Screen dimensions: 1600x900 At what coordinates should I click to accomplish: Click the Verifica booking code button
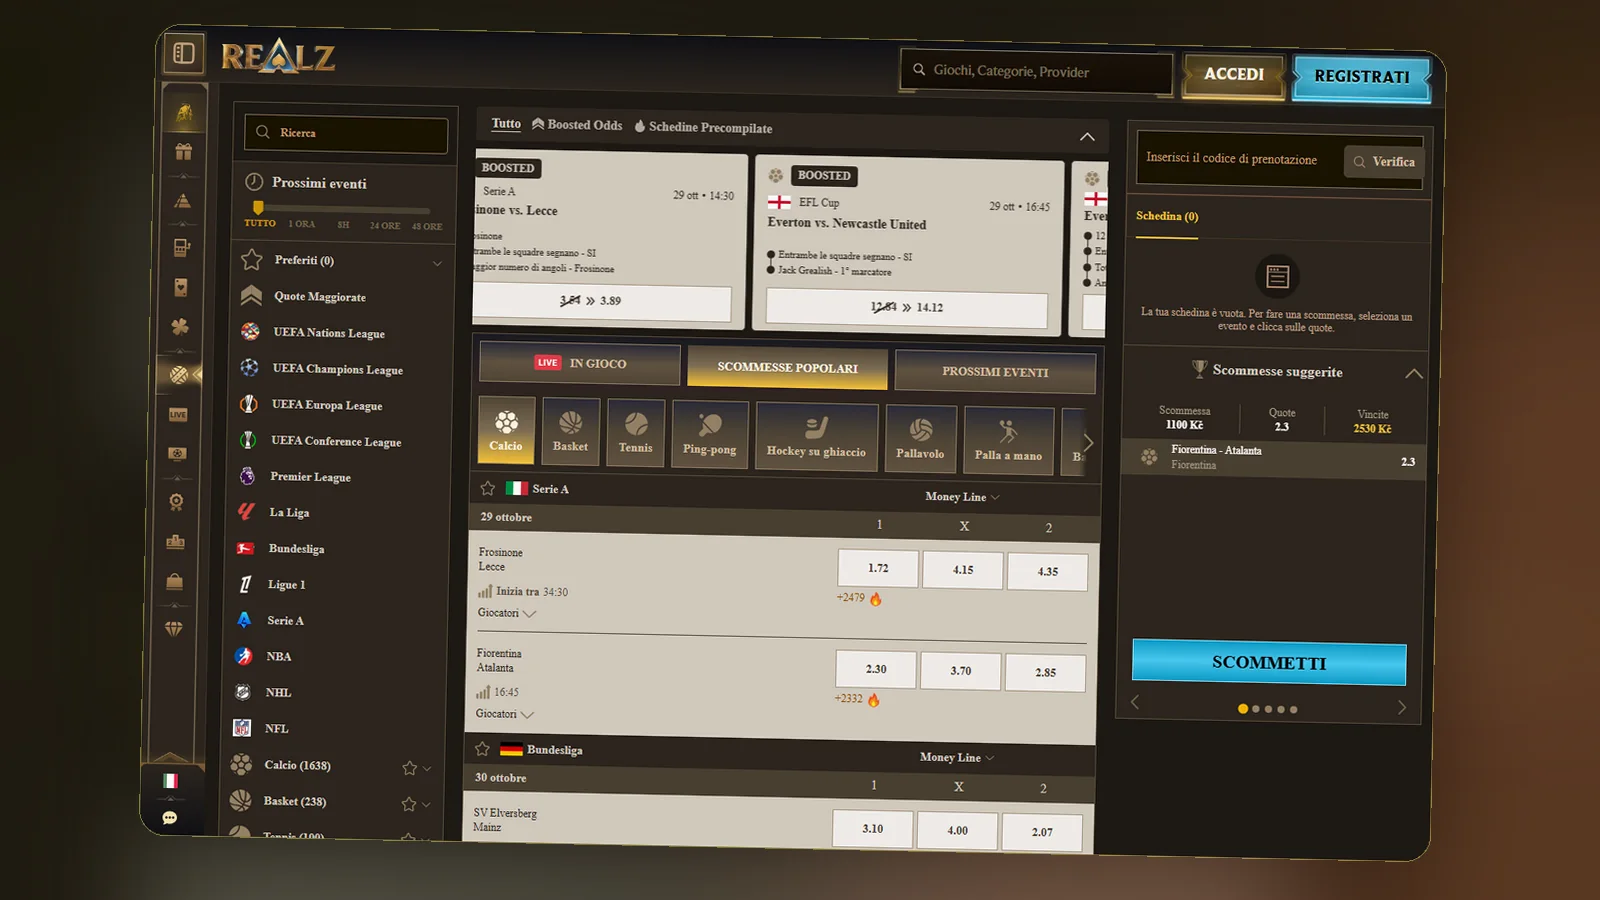coord(1384,162)
